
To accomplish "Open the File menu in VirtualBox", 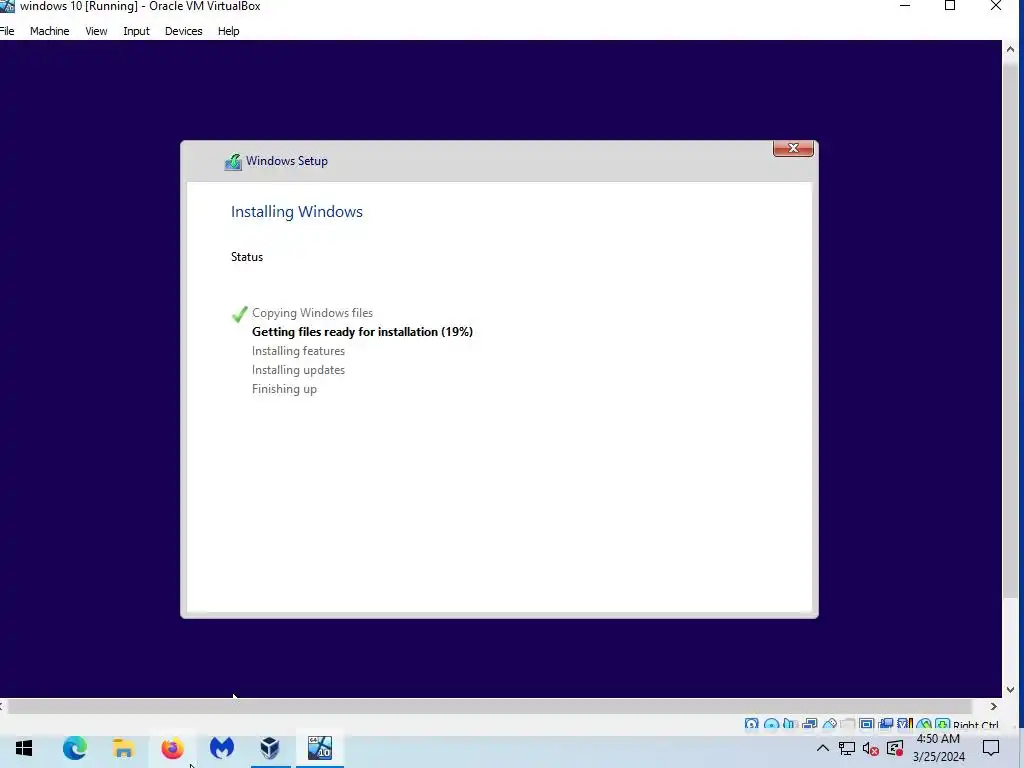I will (x=7, y=31).
